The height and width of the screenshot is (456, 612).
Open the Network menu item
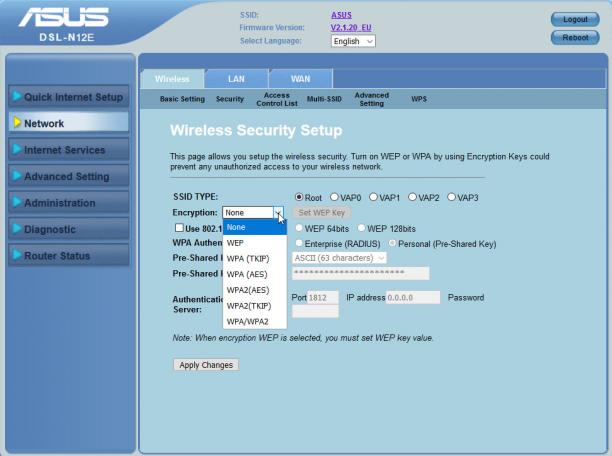(69, 123)
